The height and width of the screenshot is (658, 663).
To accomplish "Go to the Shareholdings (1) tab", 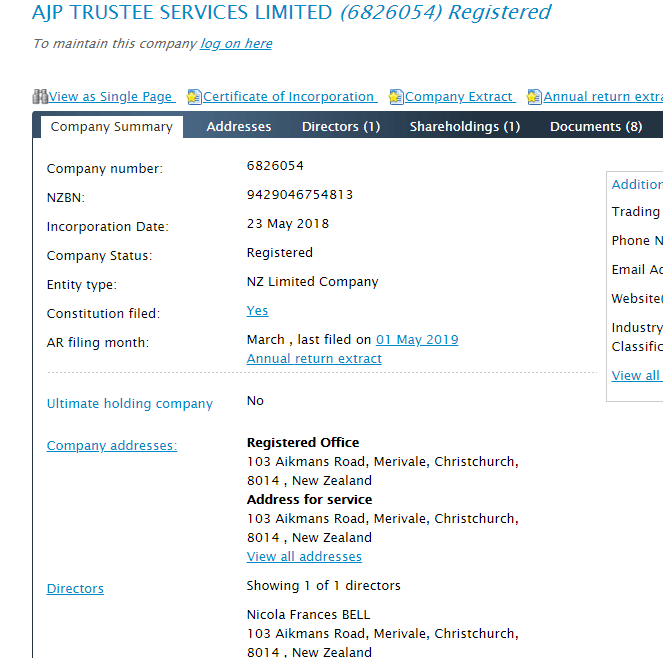I will (x=465, y=127).
